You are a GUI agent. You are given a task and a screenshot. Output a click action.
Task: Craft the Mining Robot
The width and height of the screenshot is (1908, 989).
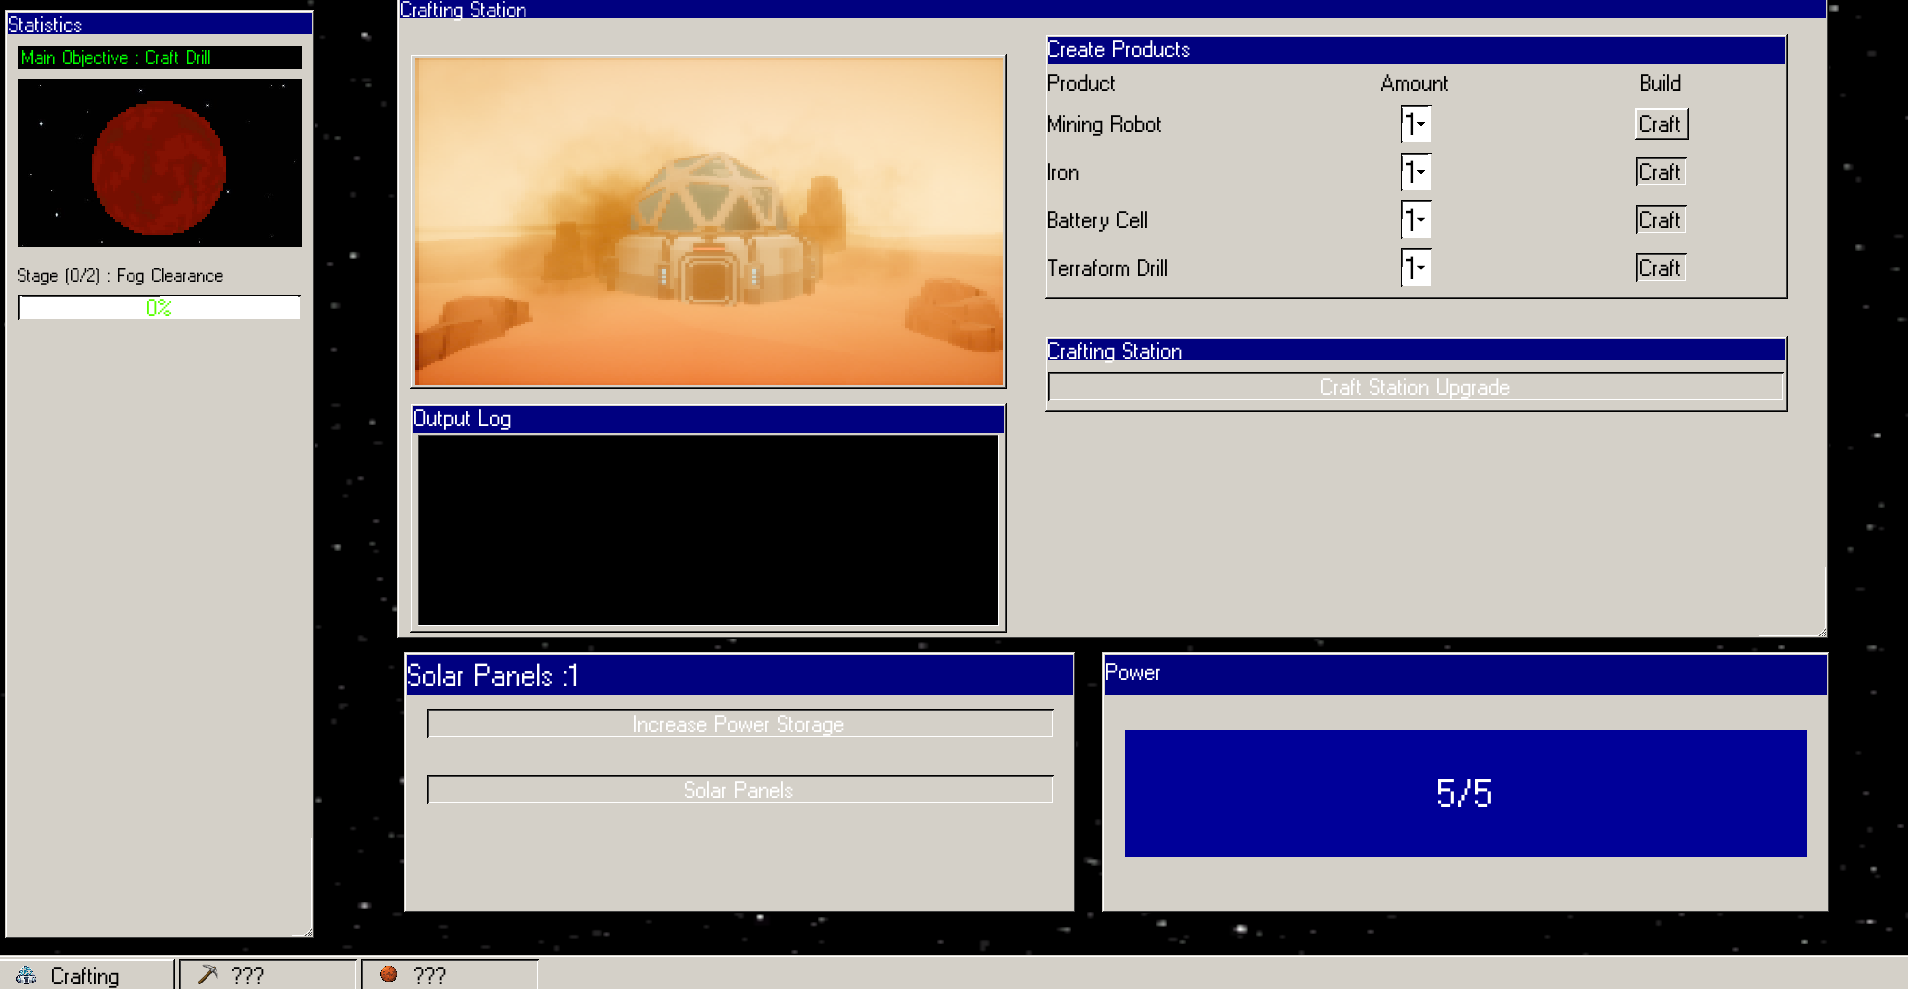point(1661,124)
